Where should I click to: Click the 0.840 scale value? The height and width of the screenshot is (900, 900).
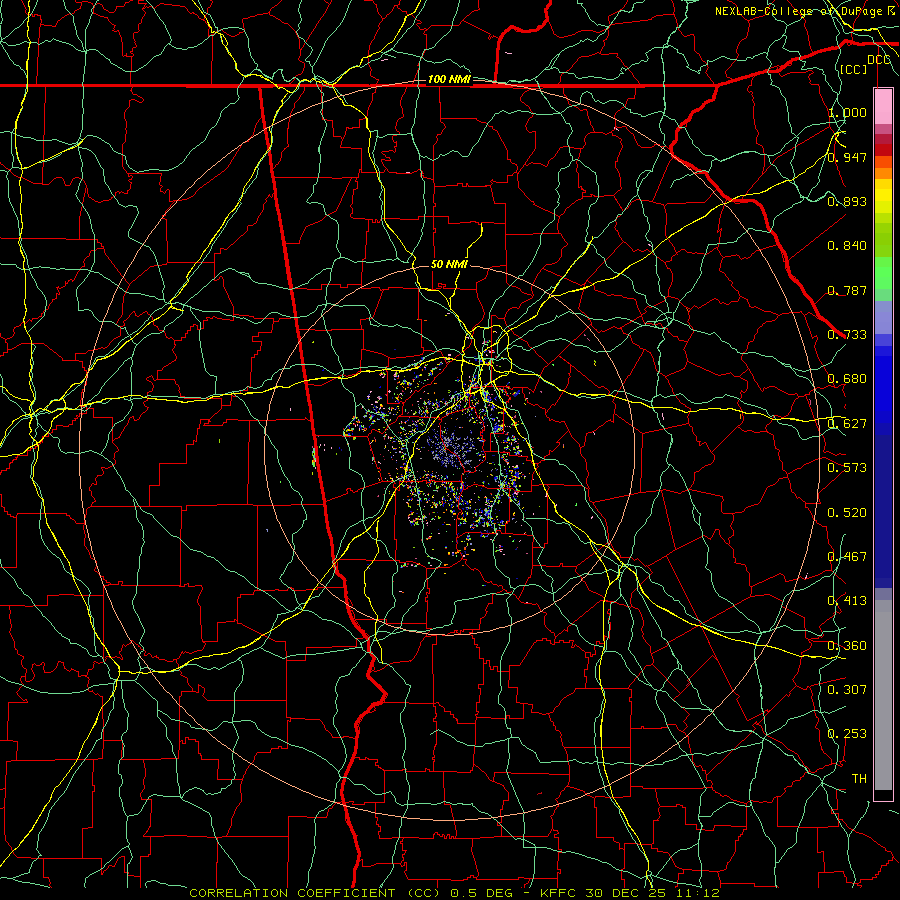[x=847, y=246]
